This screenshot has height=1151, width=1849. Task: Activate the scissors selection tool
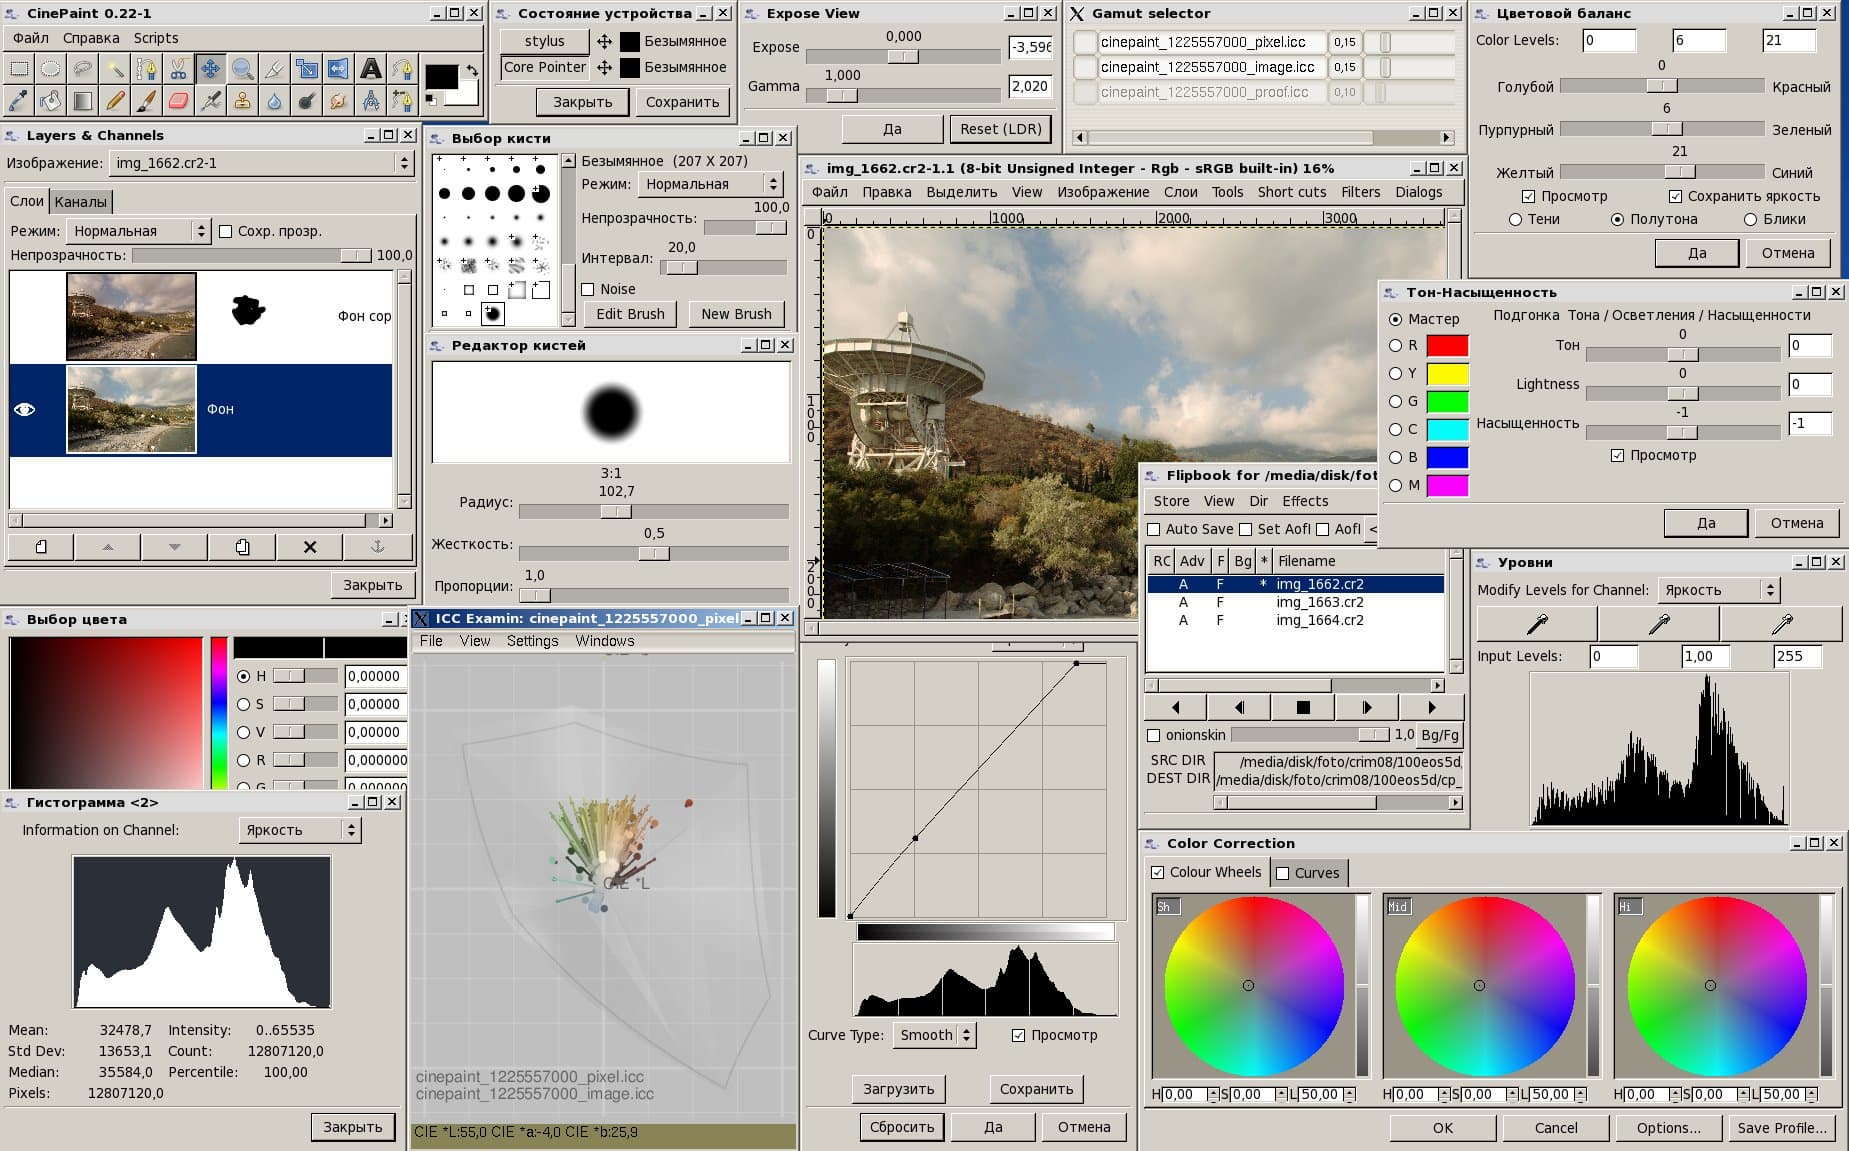tap(179, 69)
